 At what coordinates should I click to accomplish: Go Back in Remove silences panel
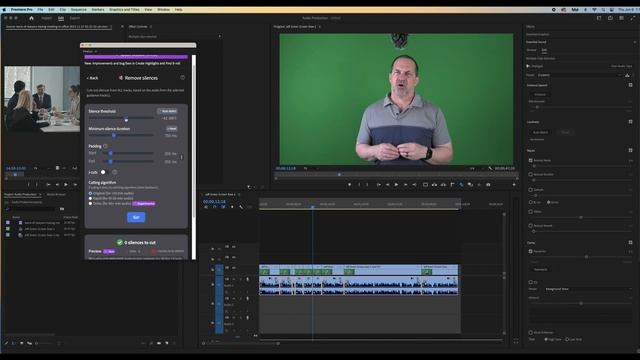pyautogui.click(x=92, y=78)
